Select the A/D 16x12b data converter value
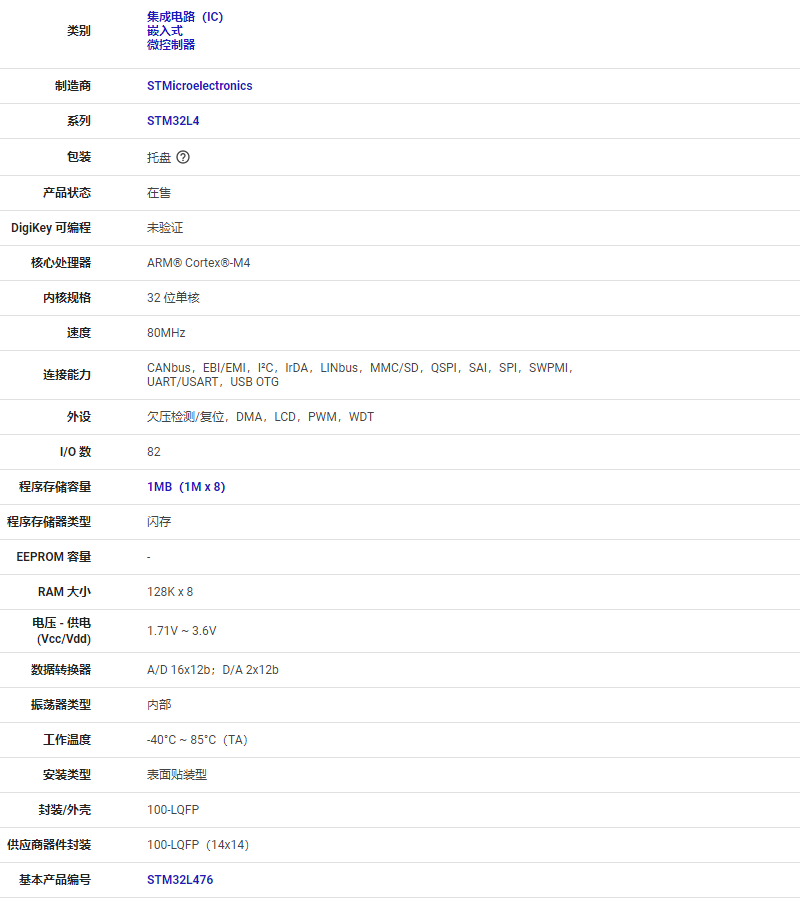 coord(212,670)
